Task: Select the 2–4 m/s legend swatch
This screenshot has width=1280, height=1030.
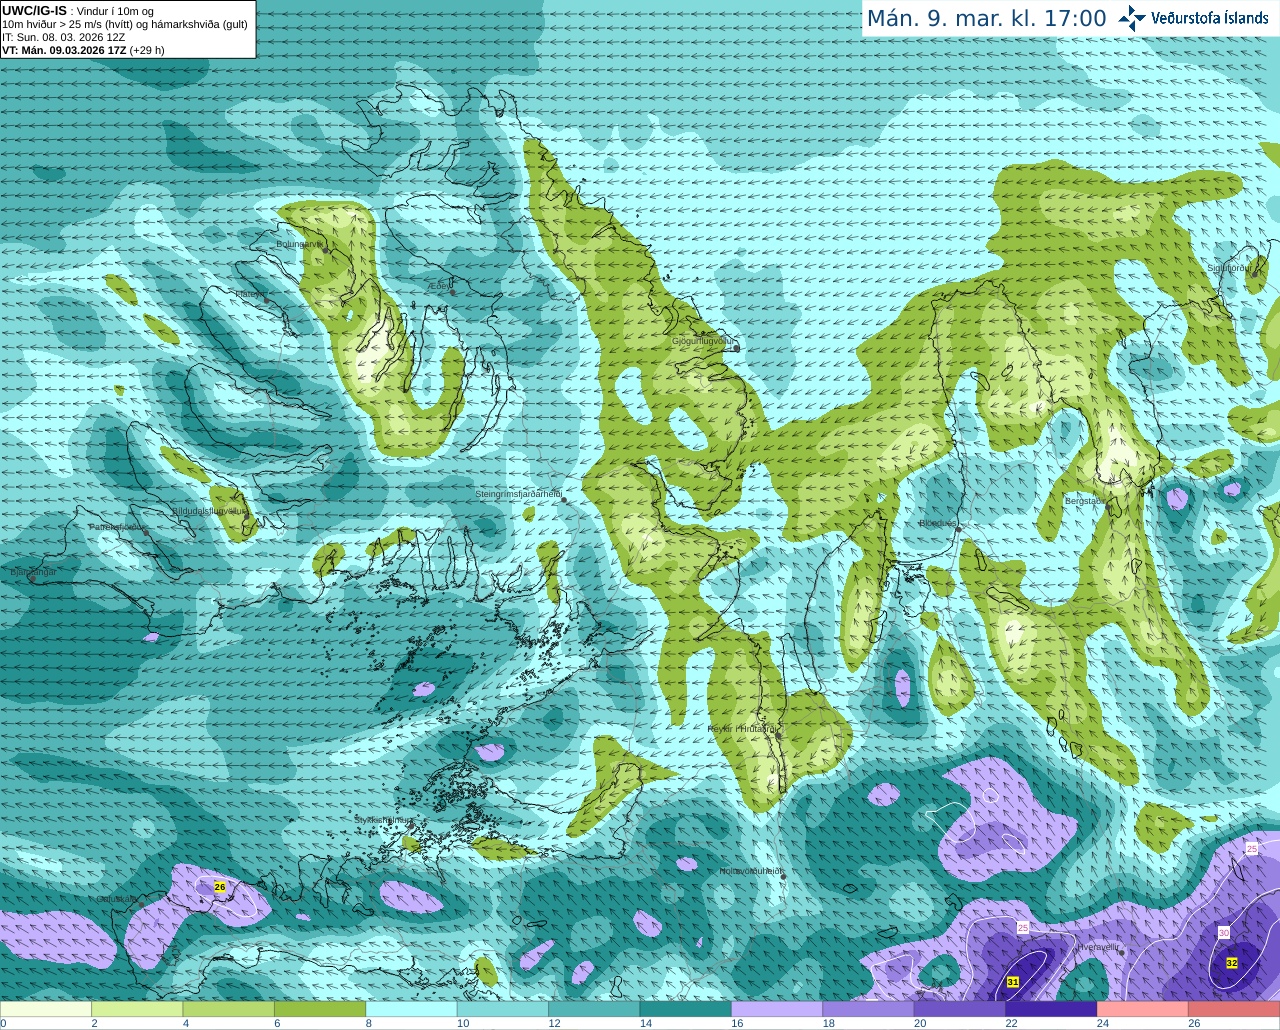Action: [x=137, y=1009]
